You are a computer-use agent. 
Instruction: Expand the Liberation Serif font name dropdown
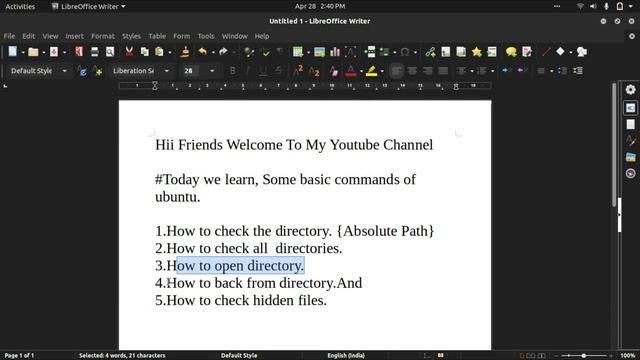point(167,71)
